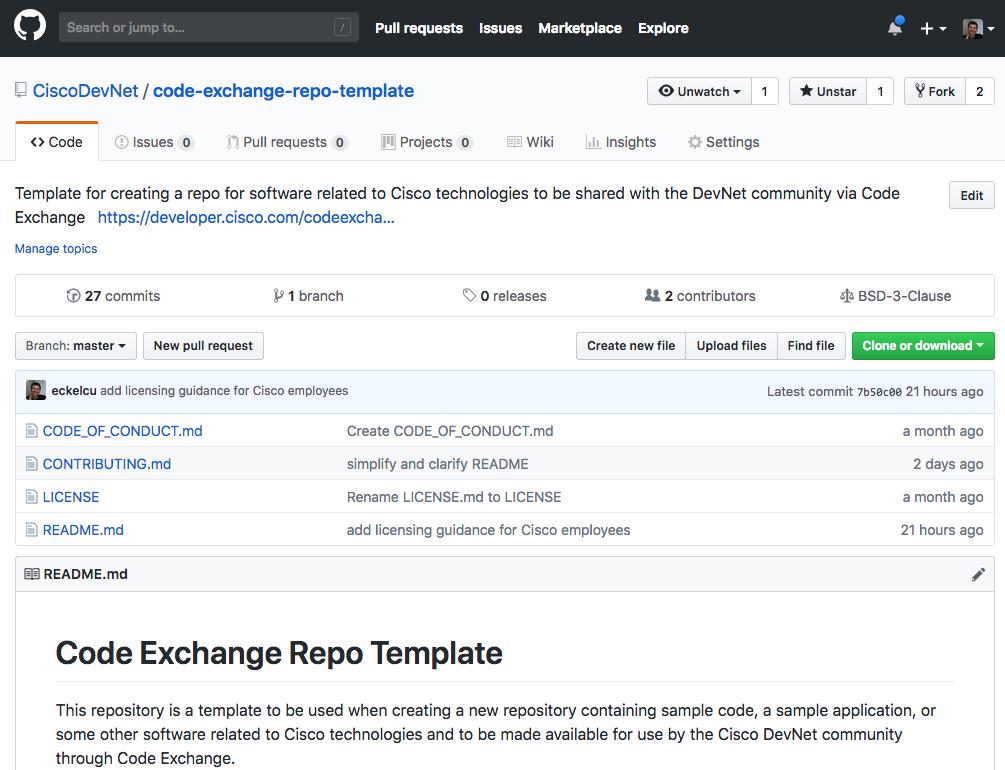
Task: Switch to the Projects tab
Action: pyautogui.click(x=427, y=142)
